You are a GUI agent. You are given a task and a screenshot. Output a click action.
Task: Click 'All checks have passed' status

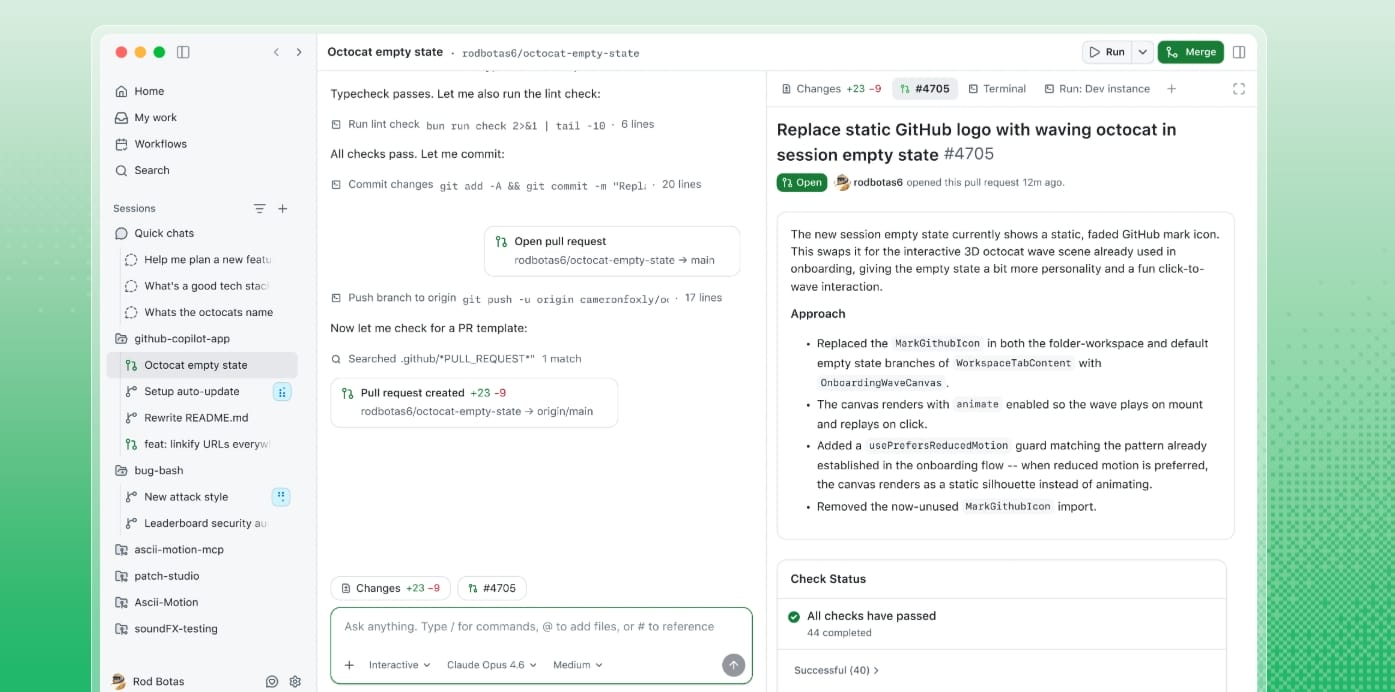[x=871, y=616]
